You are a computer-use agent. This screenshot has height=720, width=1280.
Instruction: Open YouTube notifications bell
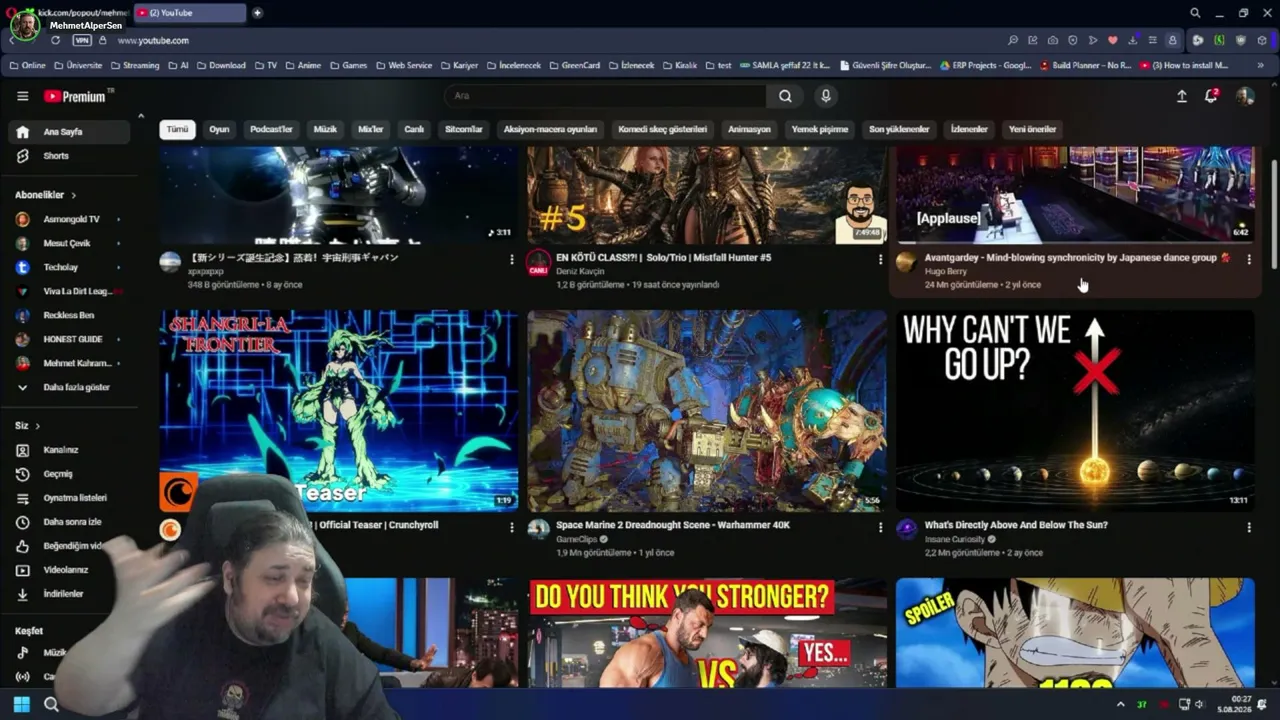(1211, 96)
